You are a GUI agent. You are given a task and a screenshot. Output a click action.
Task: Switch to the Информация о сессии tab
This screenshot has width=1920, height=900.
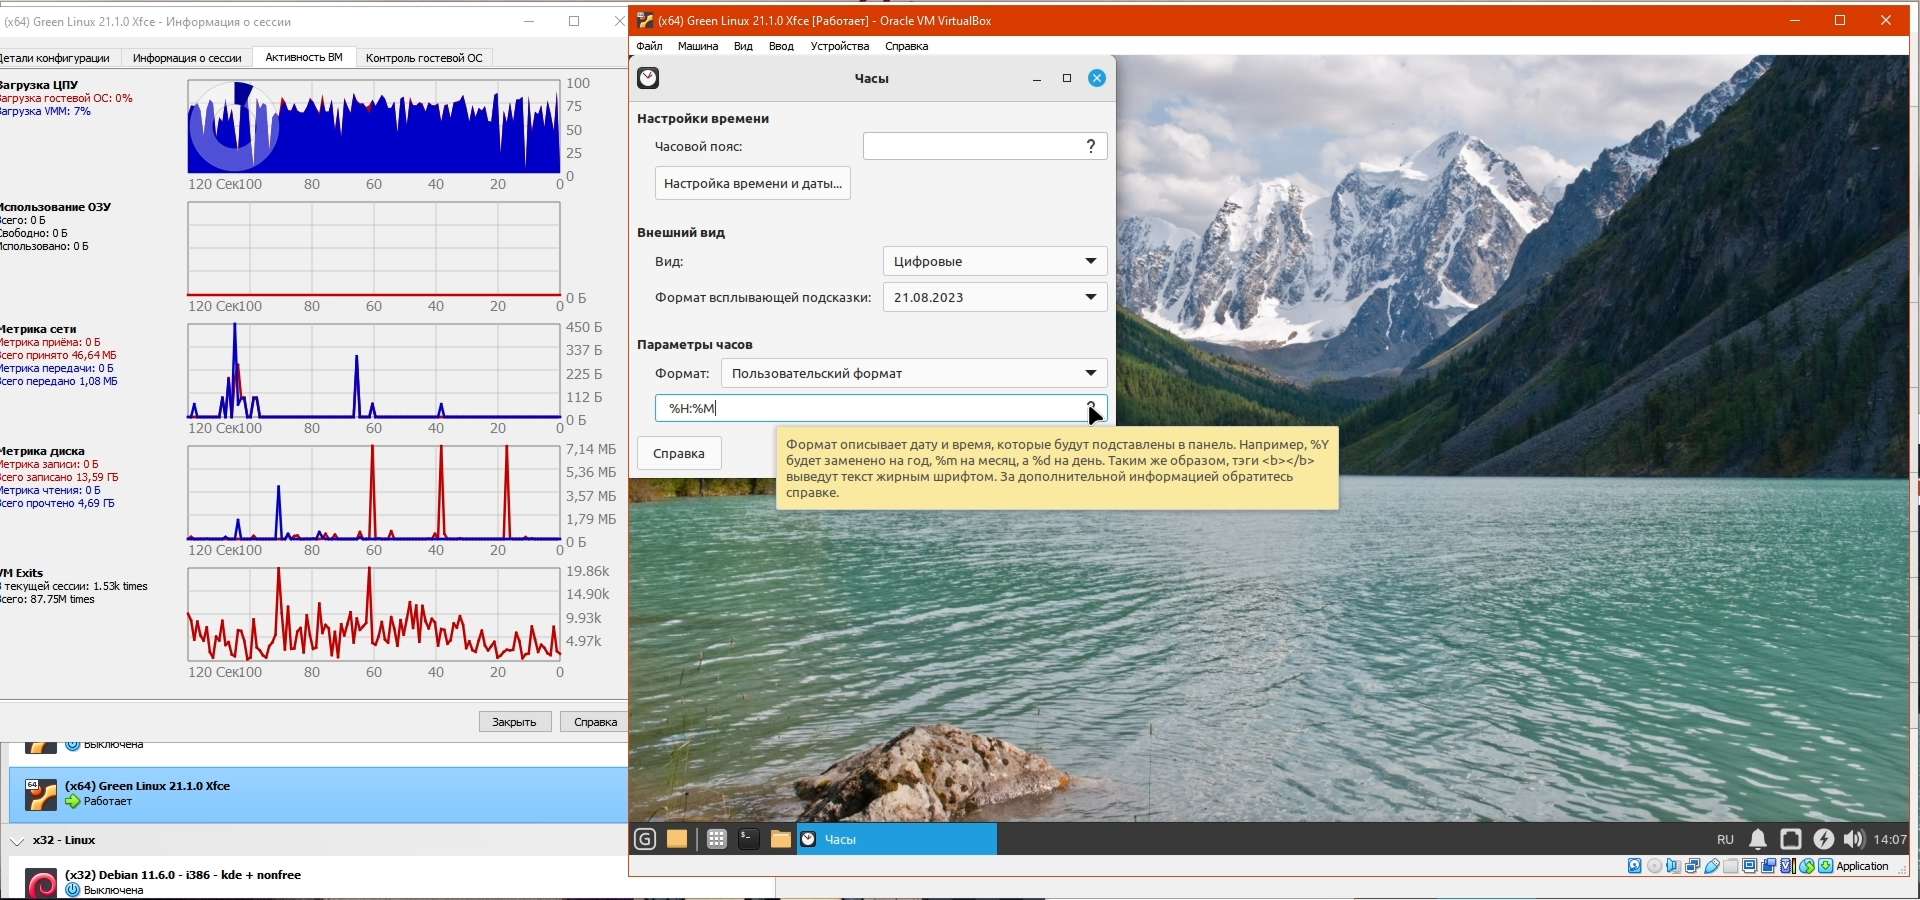pyautogui.click(x=187, y=58)
